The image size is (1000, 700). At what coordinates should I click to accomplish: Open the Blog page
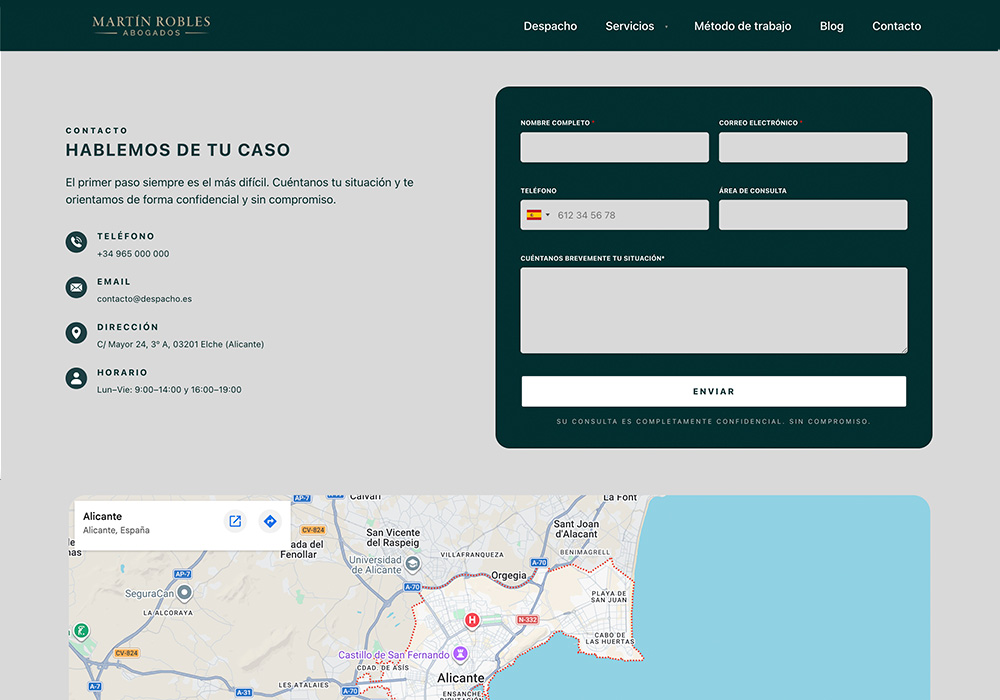coord(831,26)
